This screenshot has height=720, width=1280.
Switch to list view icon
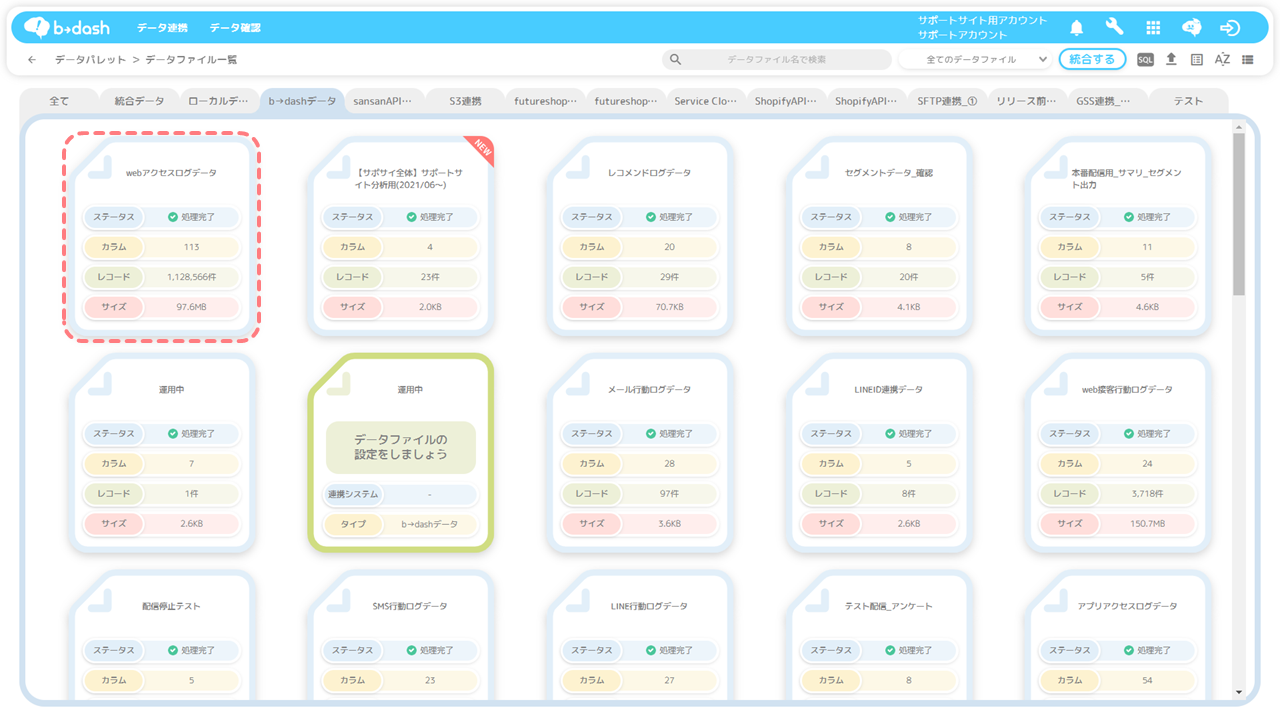point(1248,60)
